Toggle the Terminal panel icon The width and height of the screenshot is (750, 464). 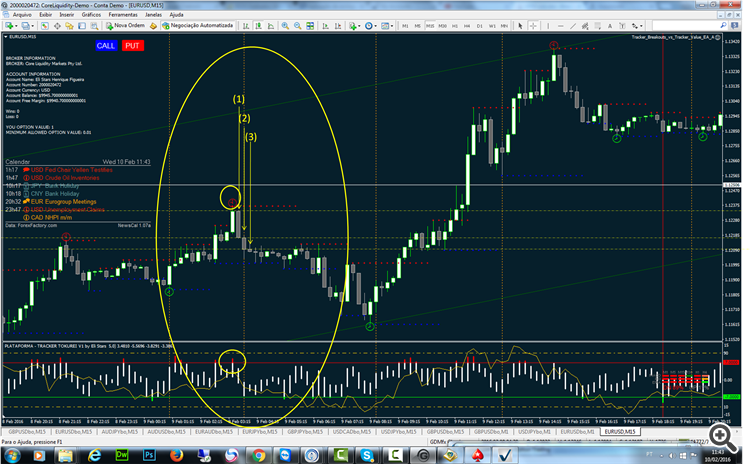tap(82, 25)
